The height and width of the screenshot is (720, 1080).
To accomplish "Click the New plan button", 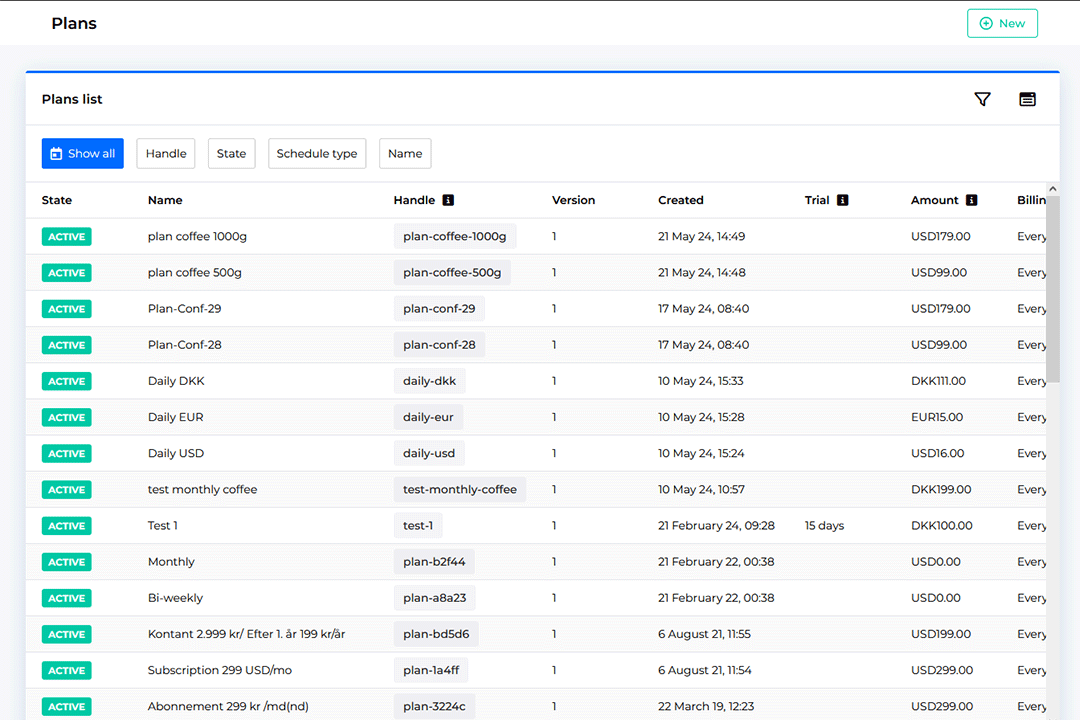I will click(x=1002, y=23).
